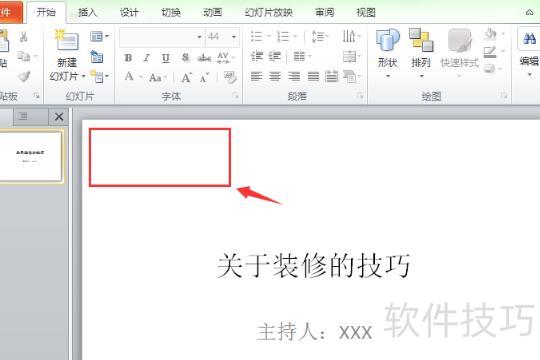Open the Shapes (形状) gallery

tap(387, 52)
